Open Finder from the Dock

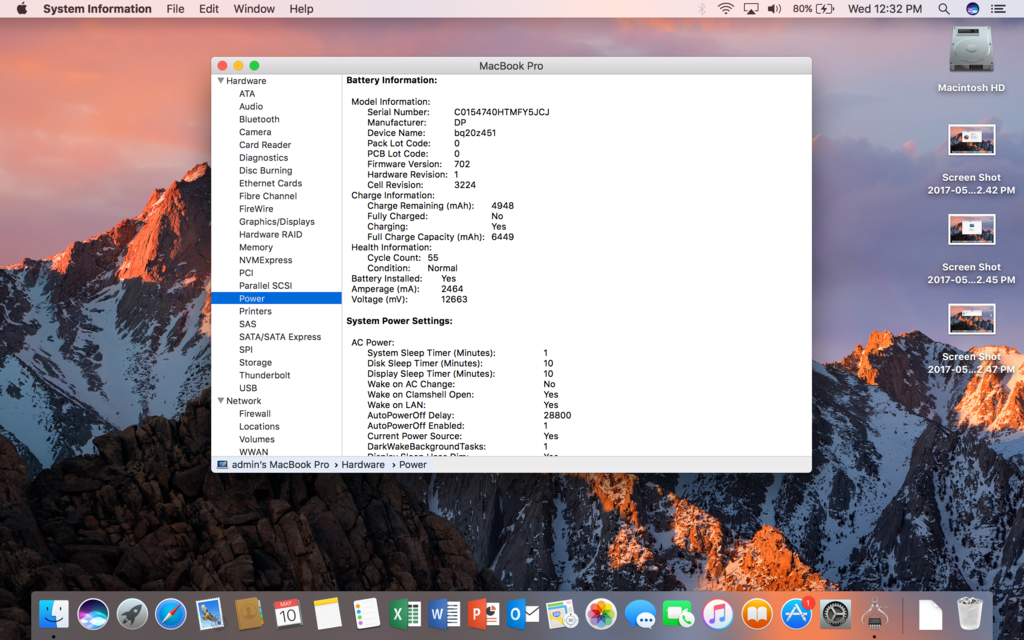tap(54, 614)
